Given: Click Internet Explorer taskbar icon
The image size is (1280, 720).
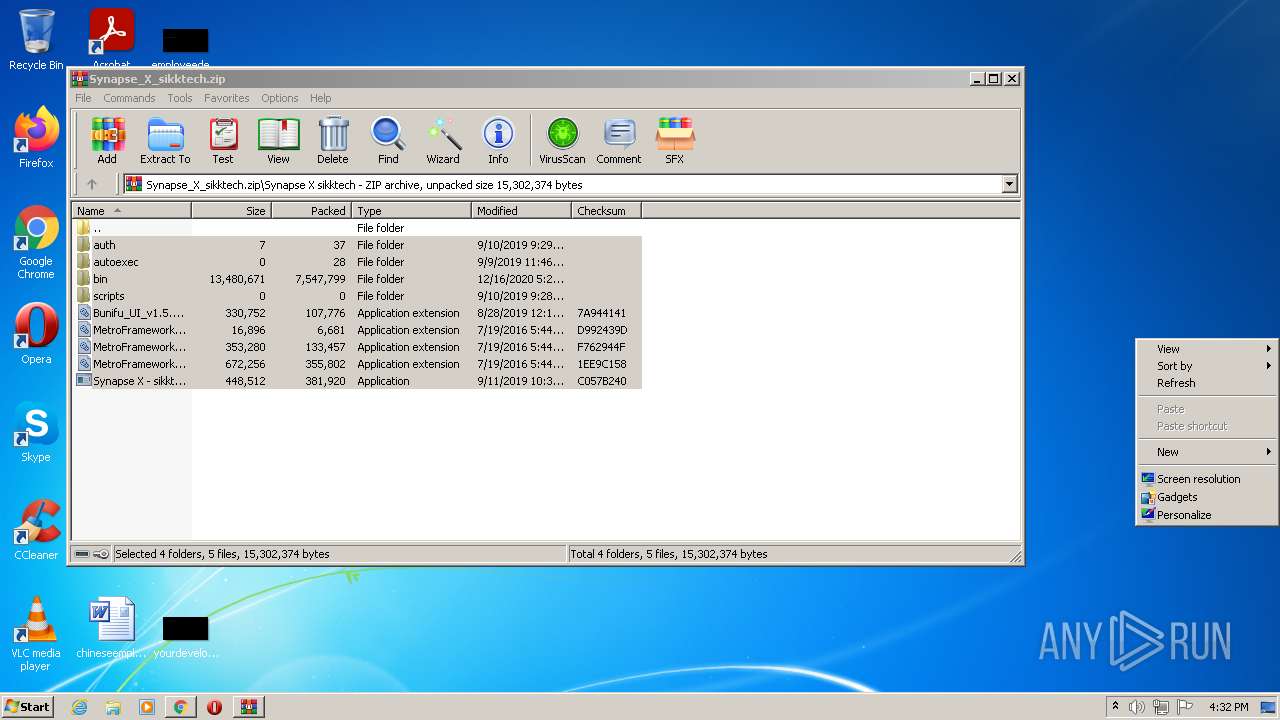Looking at the screenshot, I should [x=80, y=707].
